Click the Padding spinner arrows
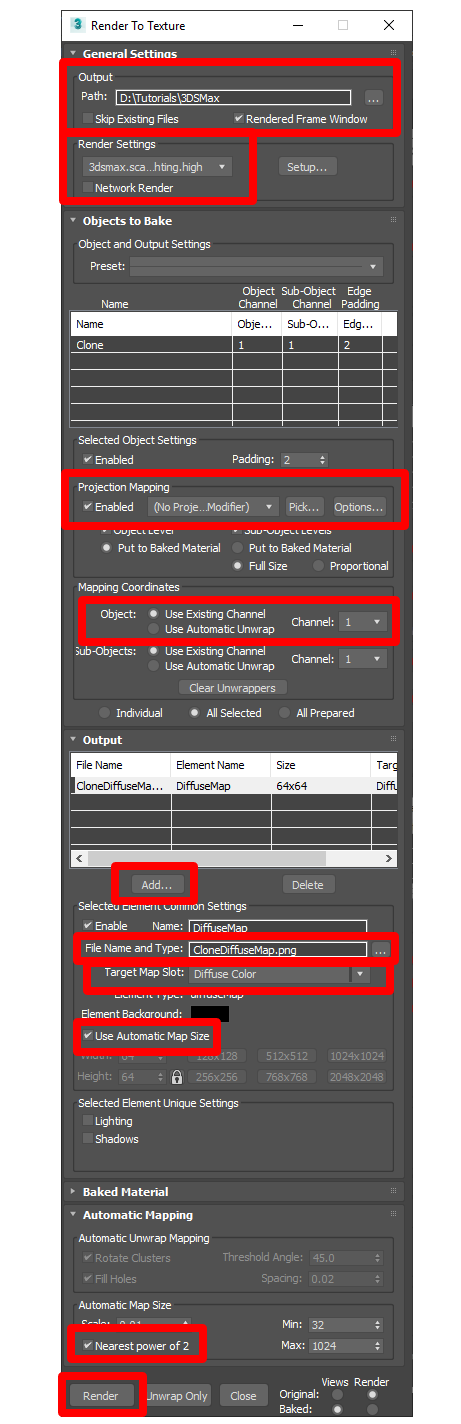 321,460
